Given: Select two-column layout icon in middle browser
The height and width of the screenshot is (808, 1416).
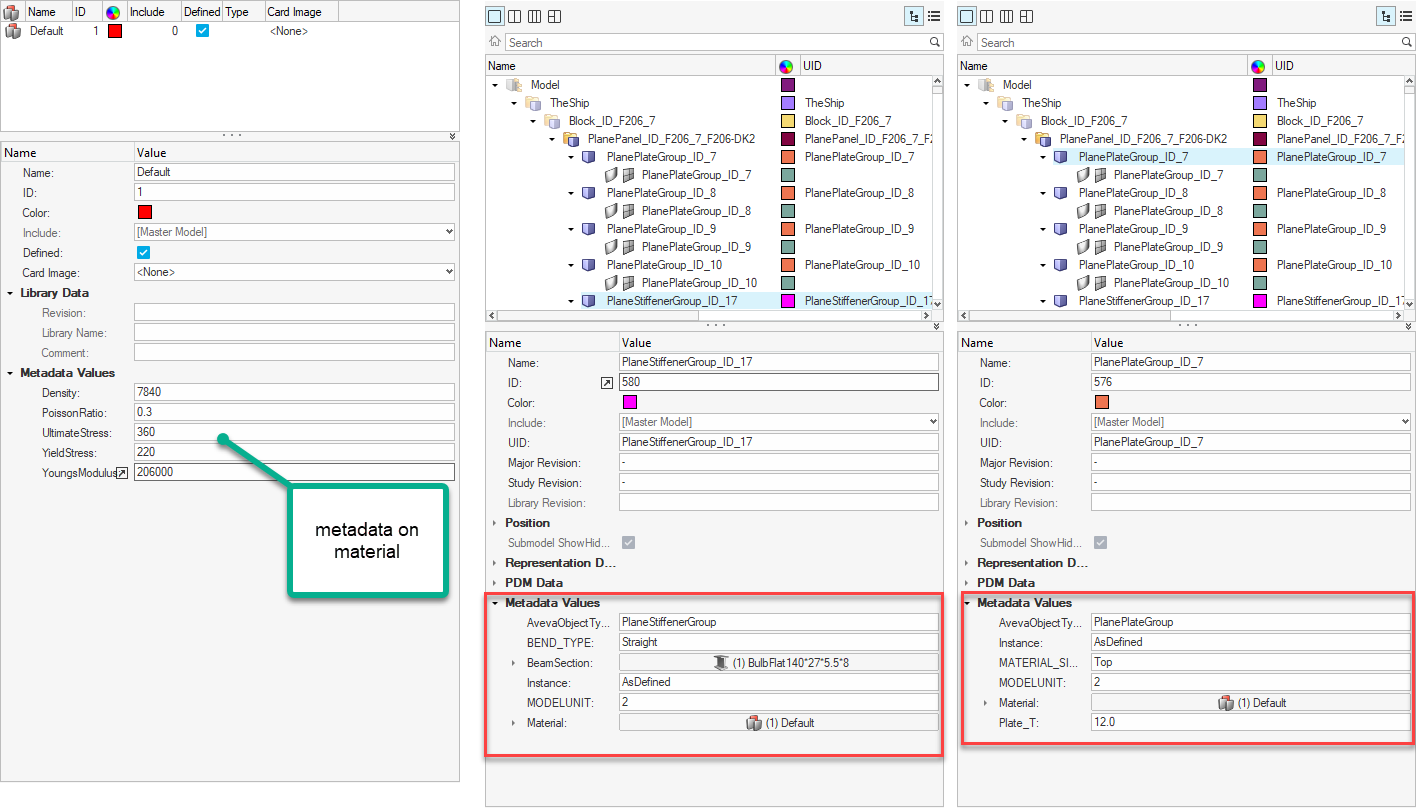Looking at the screenshot, I should (x=514, y=16).
